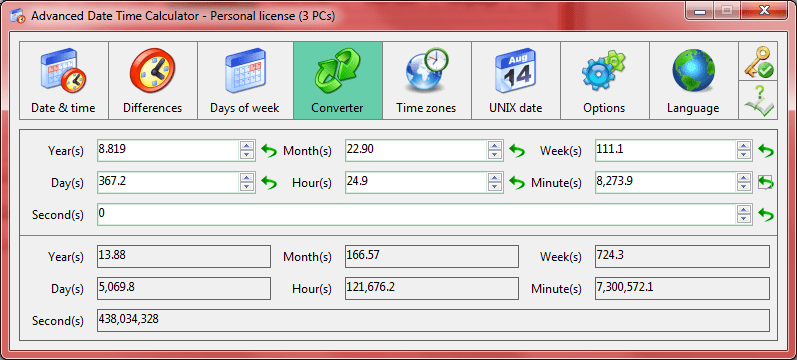Select the Minute(s) result field 7,300,572.1
This screenshot has width=797, height=360.
(682, 288)
